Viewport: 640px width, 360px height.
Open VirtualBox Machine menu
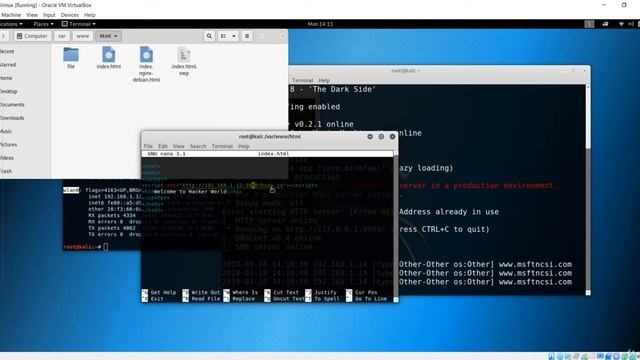pos(11,15)
